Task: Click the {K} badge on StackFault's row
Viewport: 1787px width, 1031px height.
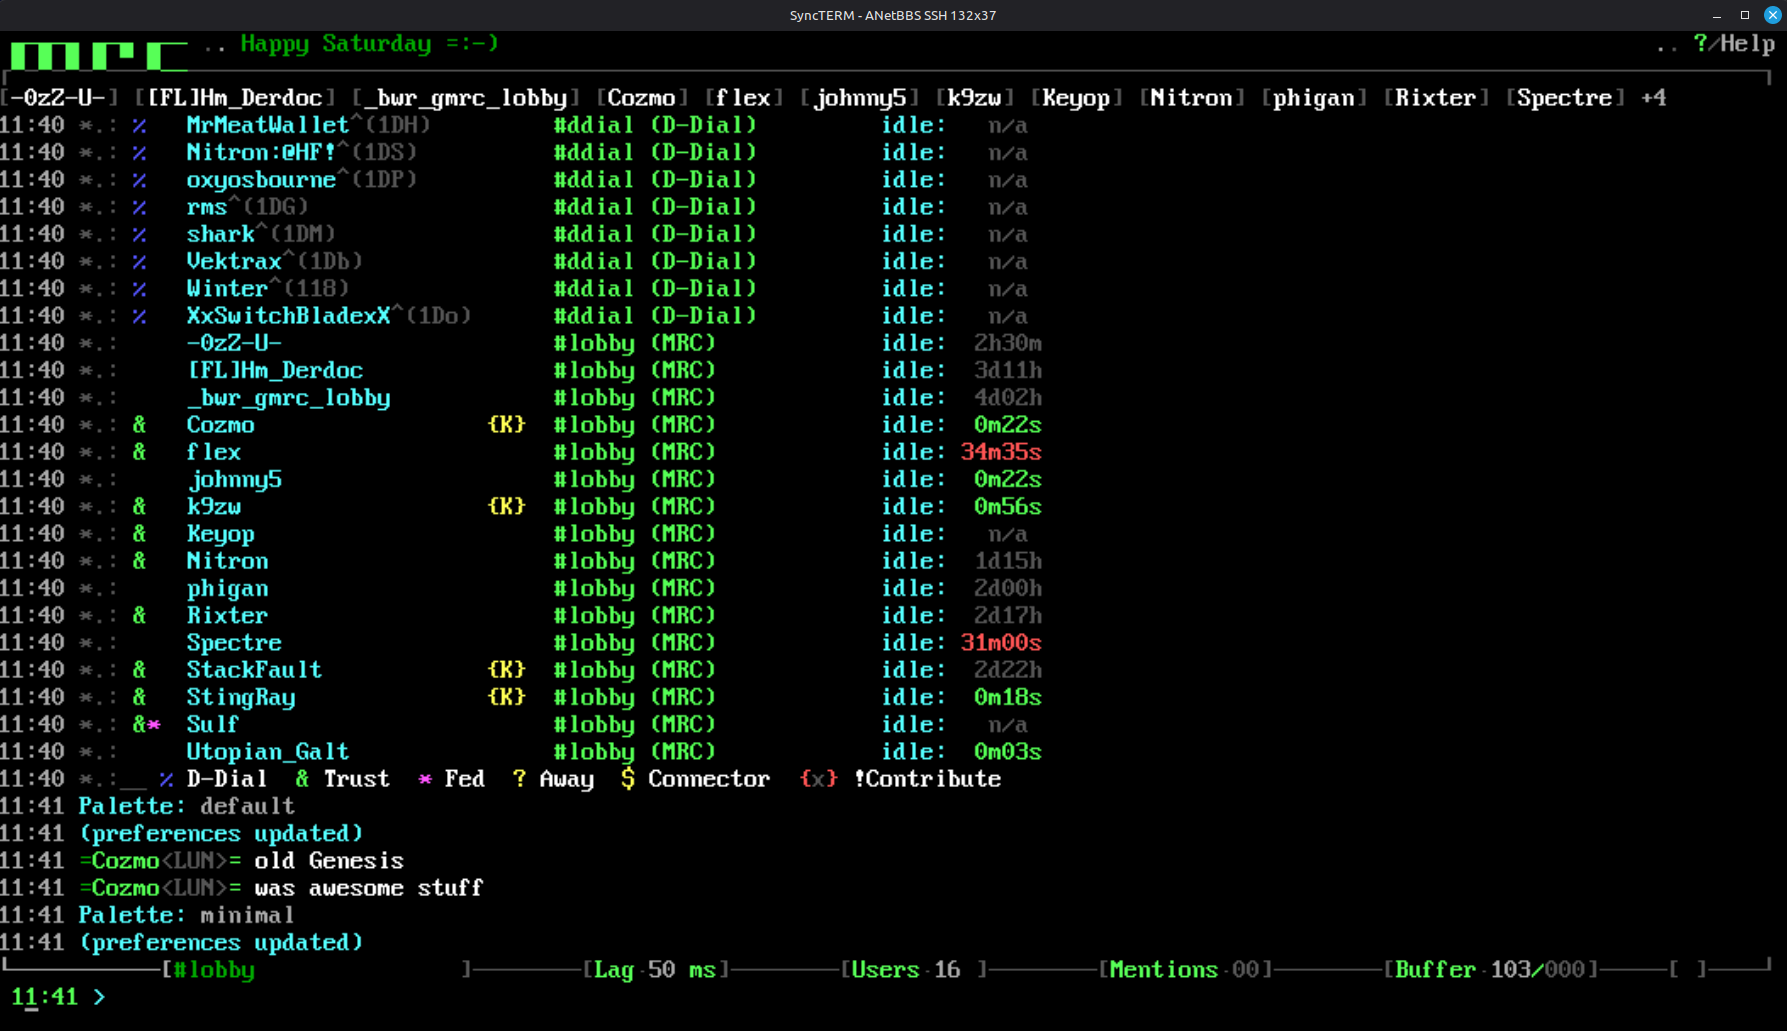Action: [x=506, y=669]
